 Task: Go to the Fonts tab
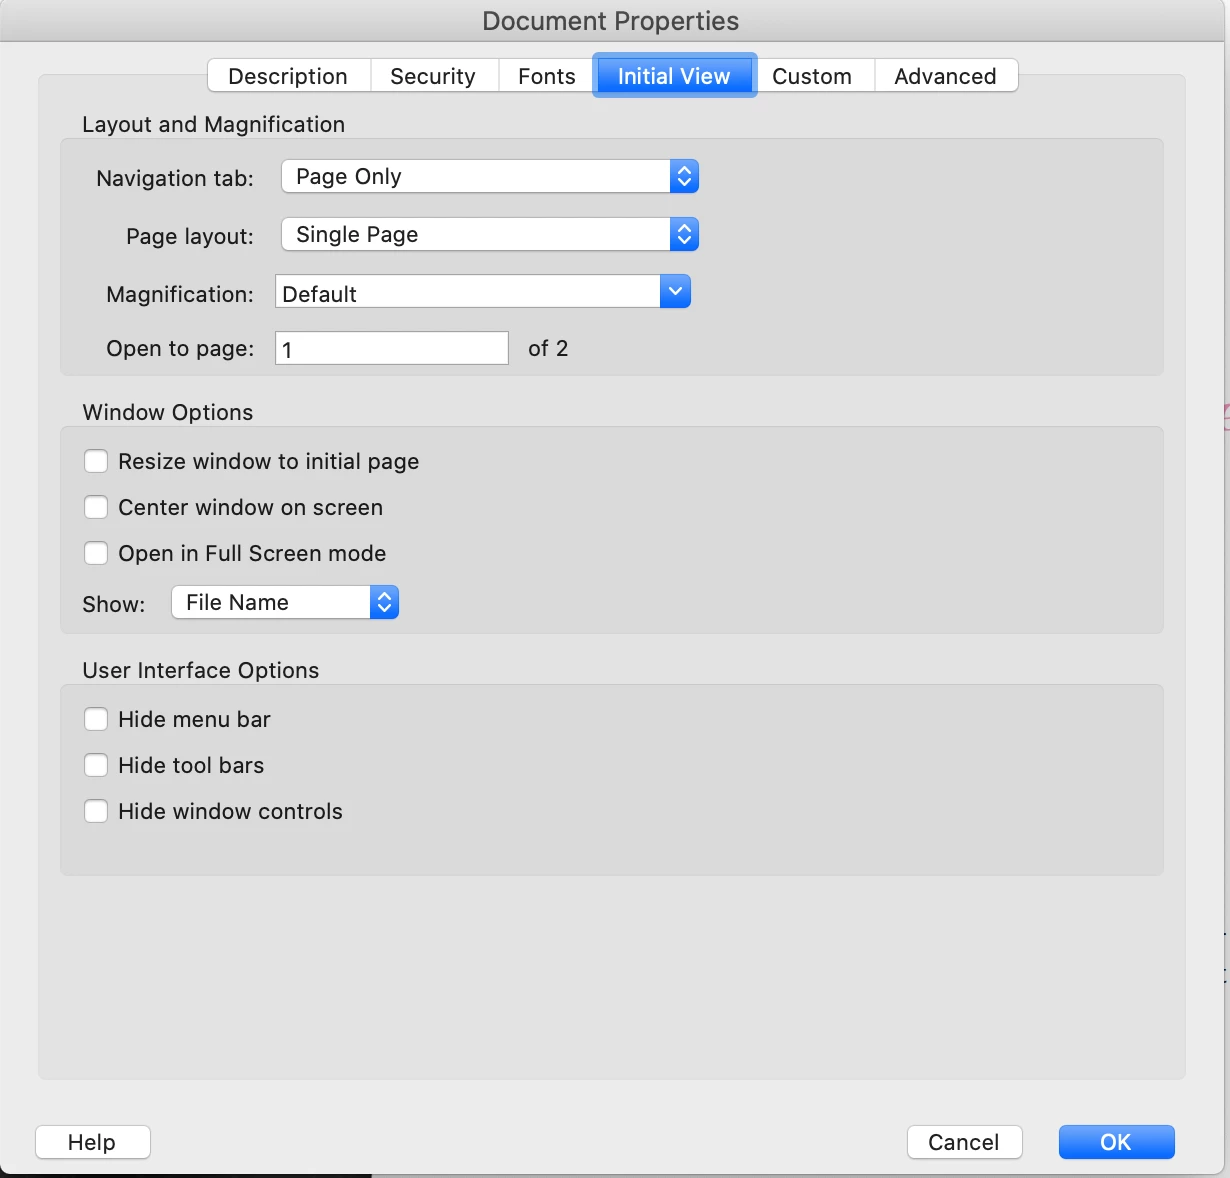click(546, 76)
